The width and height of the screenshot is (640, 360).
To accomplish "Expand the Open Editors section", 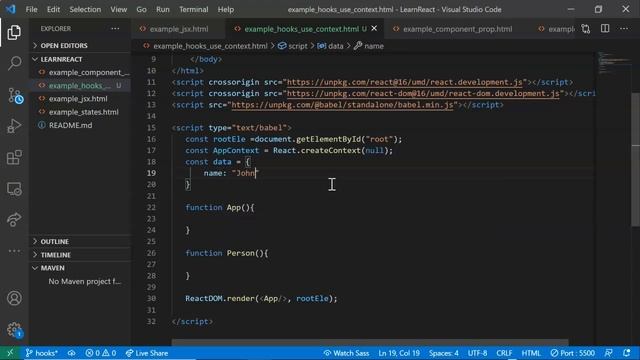I will tap(80, 45).
